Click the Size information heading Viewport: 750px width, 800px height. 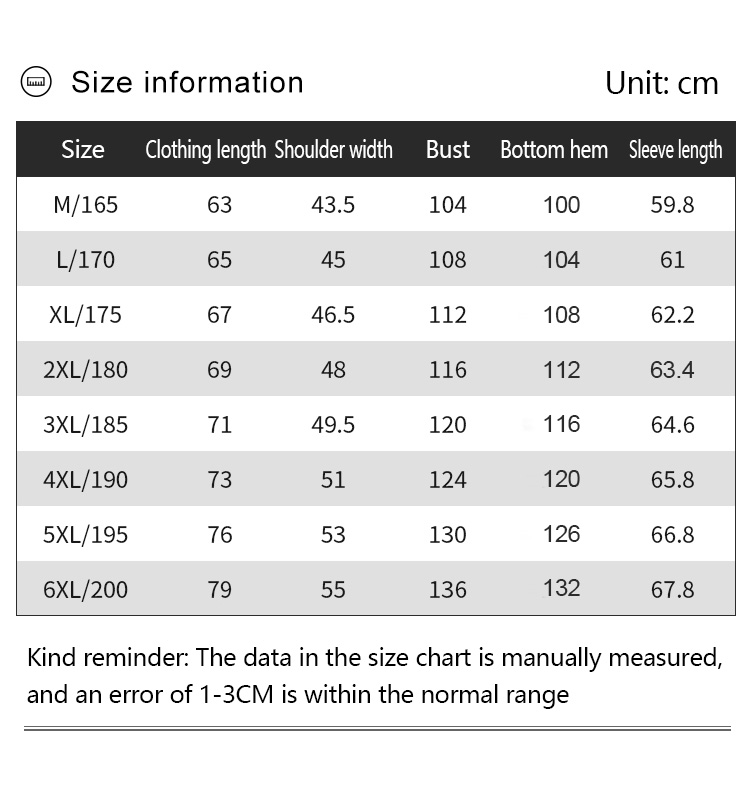(187, 82)
